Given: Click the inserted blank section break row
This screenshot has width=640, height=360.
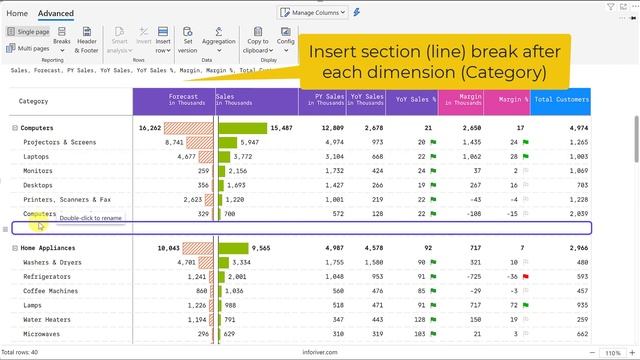Looking at the screenshot, I should pyautogui.click(x=302, y=228).
